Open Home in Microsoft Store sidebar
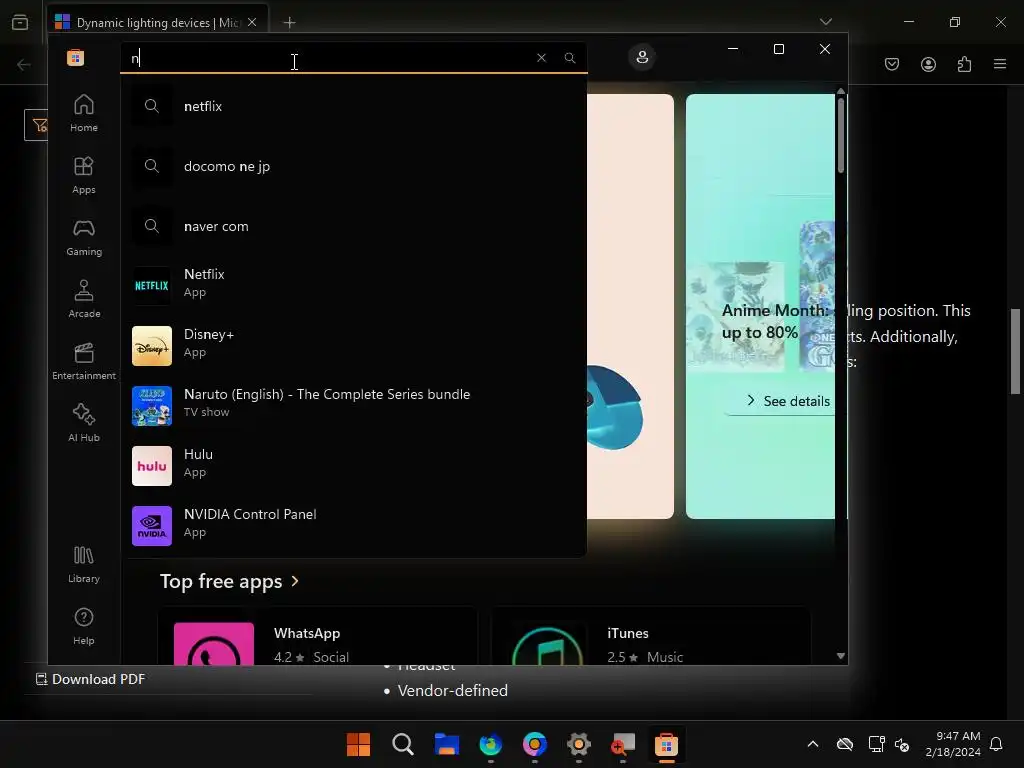 (x=84, y=114)
